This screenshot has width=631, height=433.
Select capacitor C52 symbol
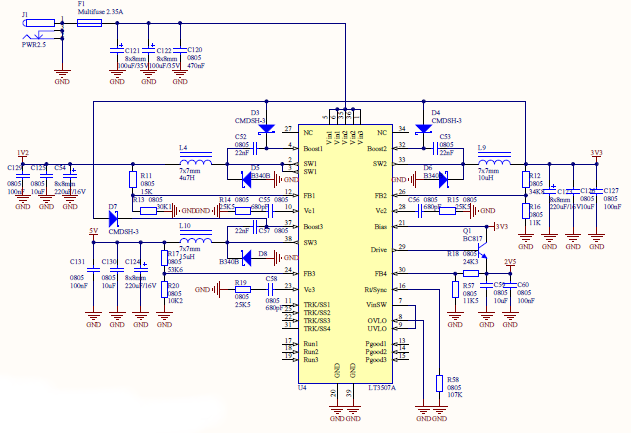tap(254, 148)
